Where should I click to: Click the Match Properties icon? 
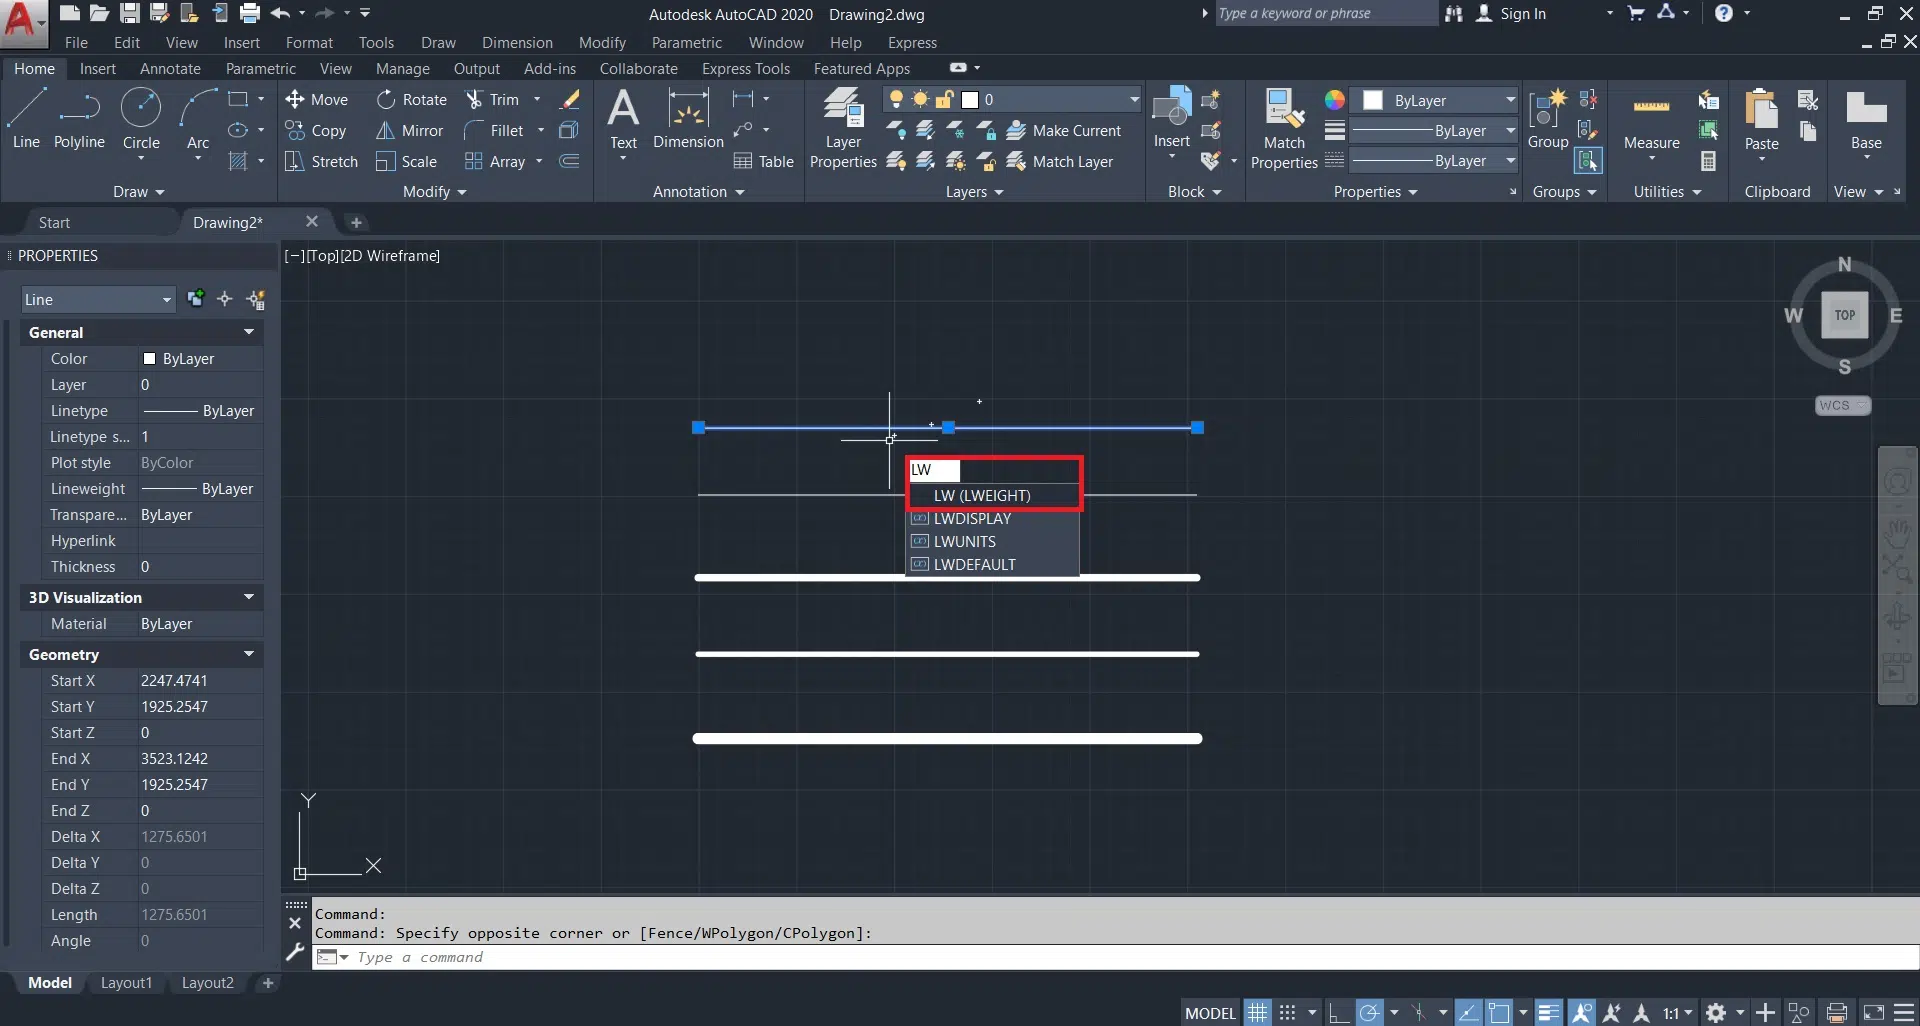click(x=1283, y=128)
